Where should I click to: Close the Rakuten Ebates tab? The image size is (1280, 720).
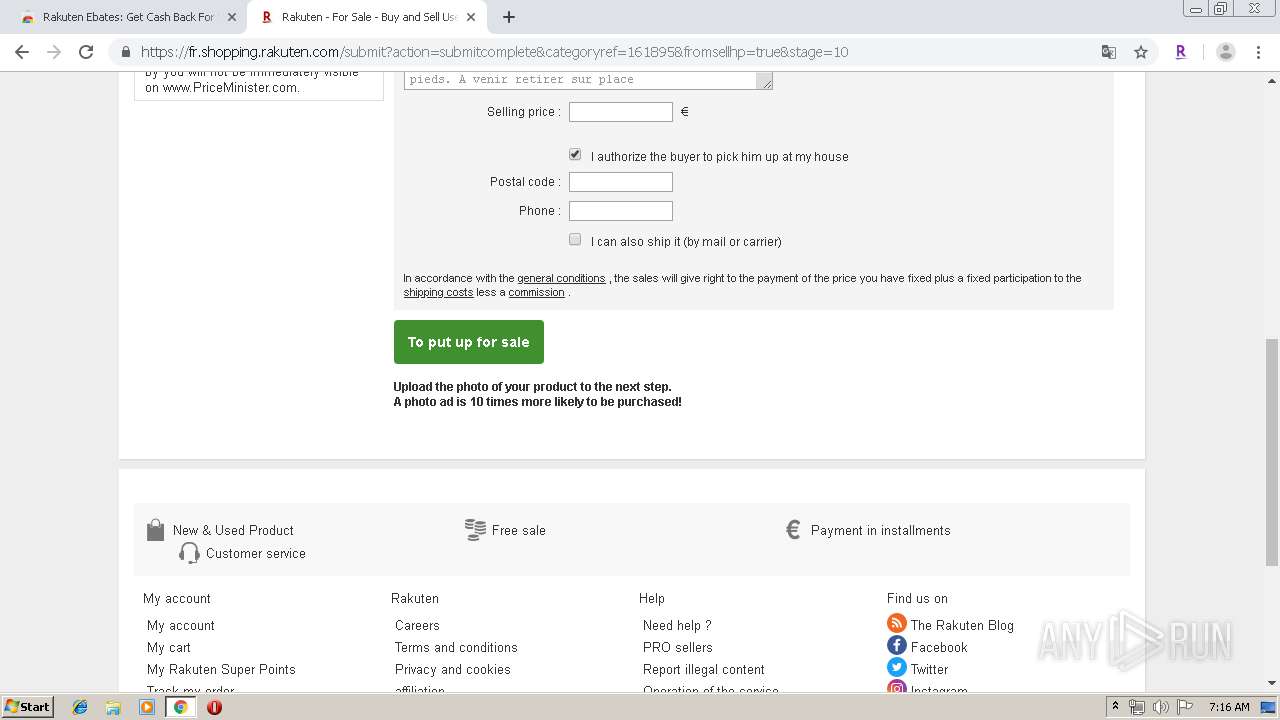[x=232, y=17]
